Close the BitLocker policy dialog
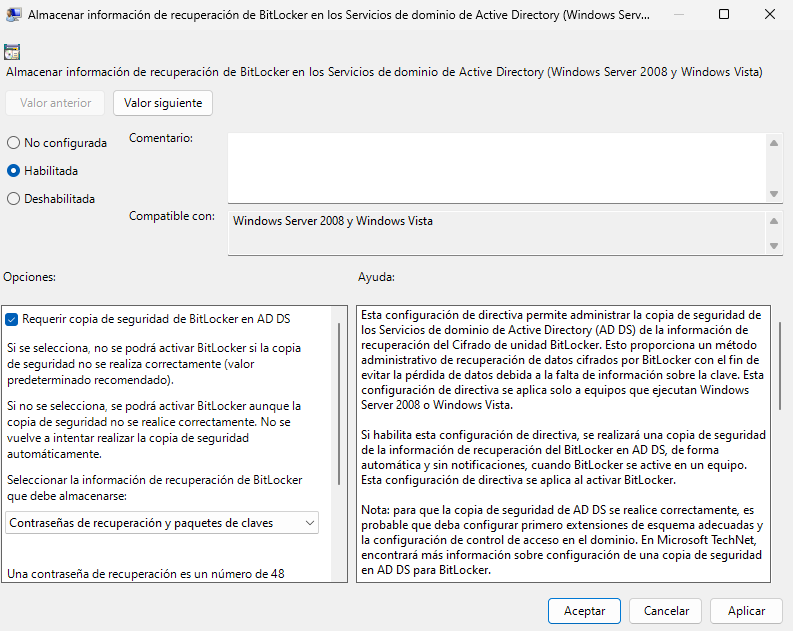This screenshot has height=631, width=793. pos(769,15)
